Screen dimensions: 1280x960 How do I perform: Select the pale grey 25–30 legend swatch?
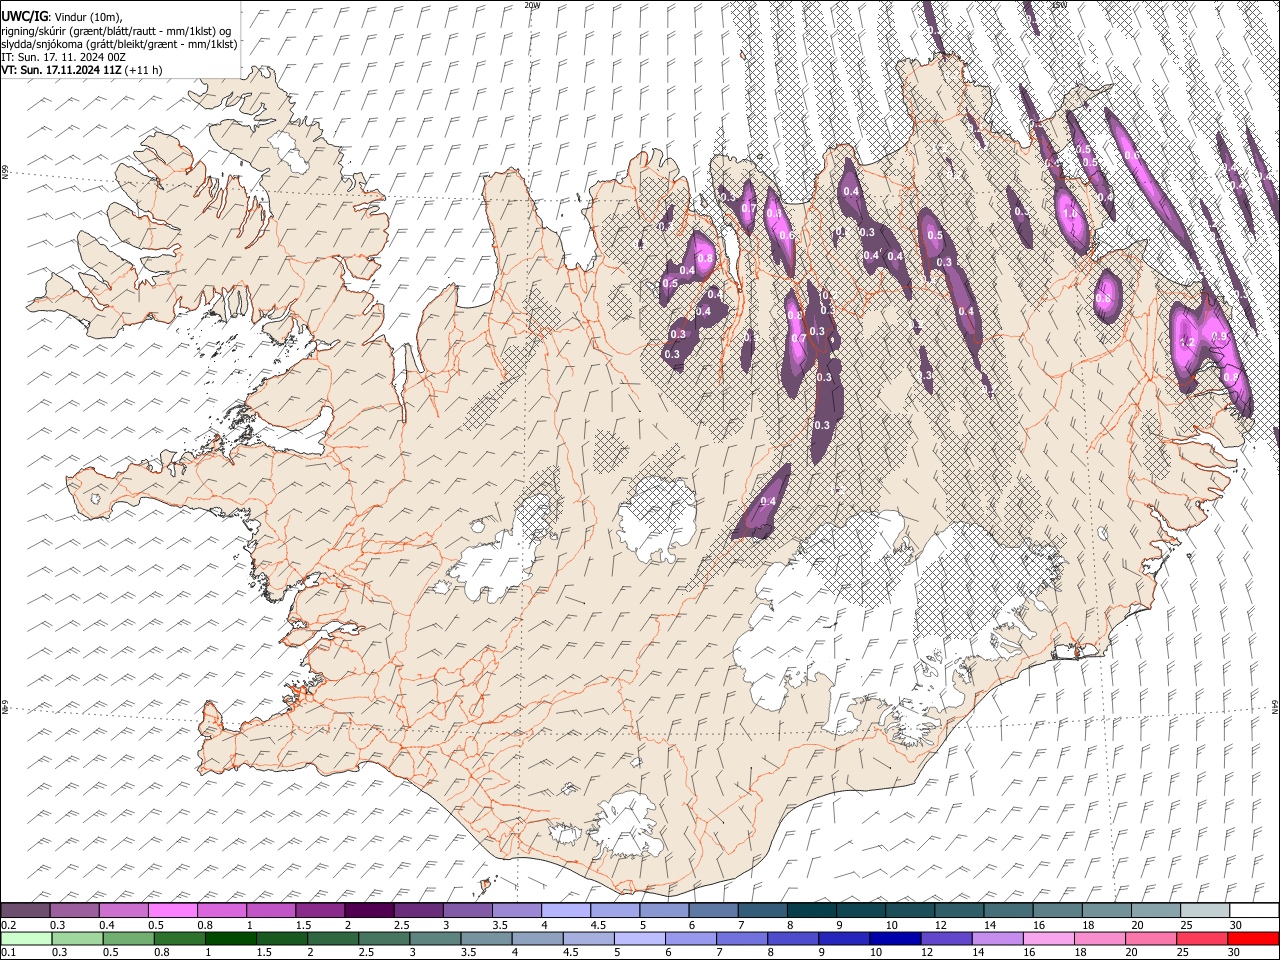coord(1203,910)
